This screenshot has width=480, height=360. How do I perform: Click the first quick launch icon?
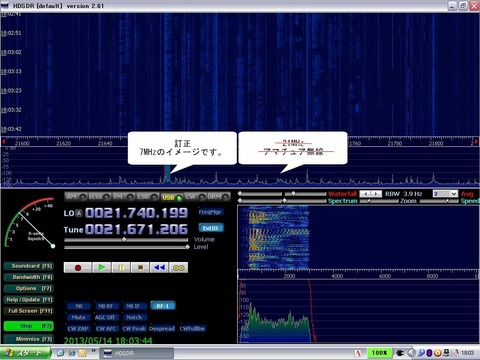(x=61, y=353)
